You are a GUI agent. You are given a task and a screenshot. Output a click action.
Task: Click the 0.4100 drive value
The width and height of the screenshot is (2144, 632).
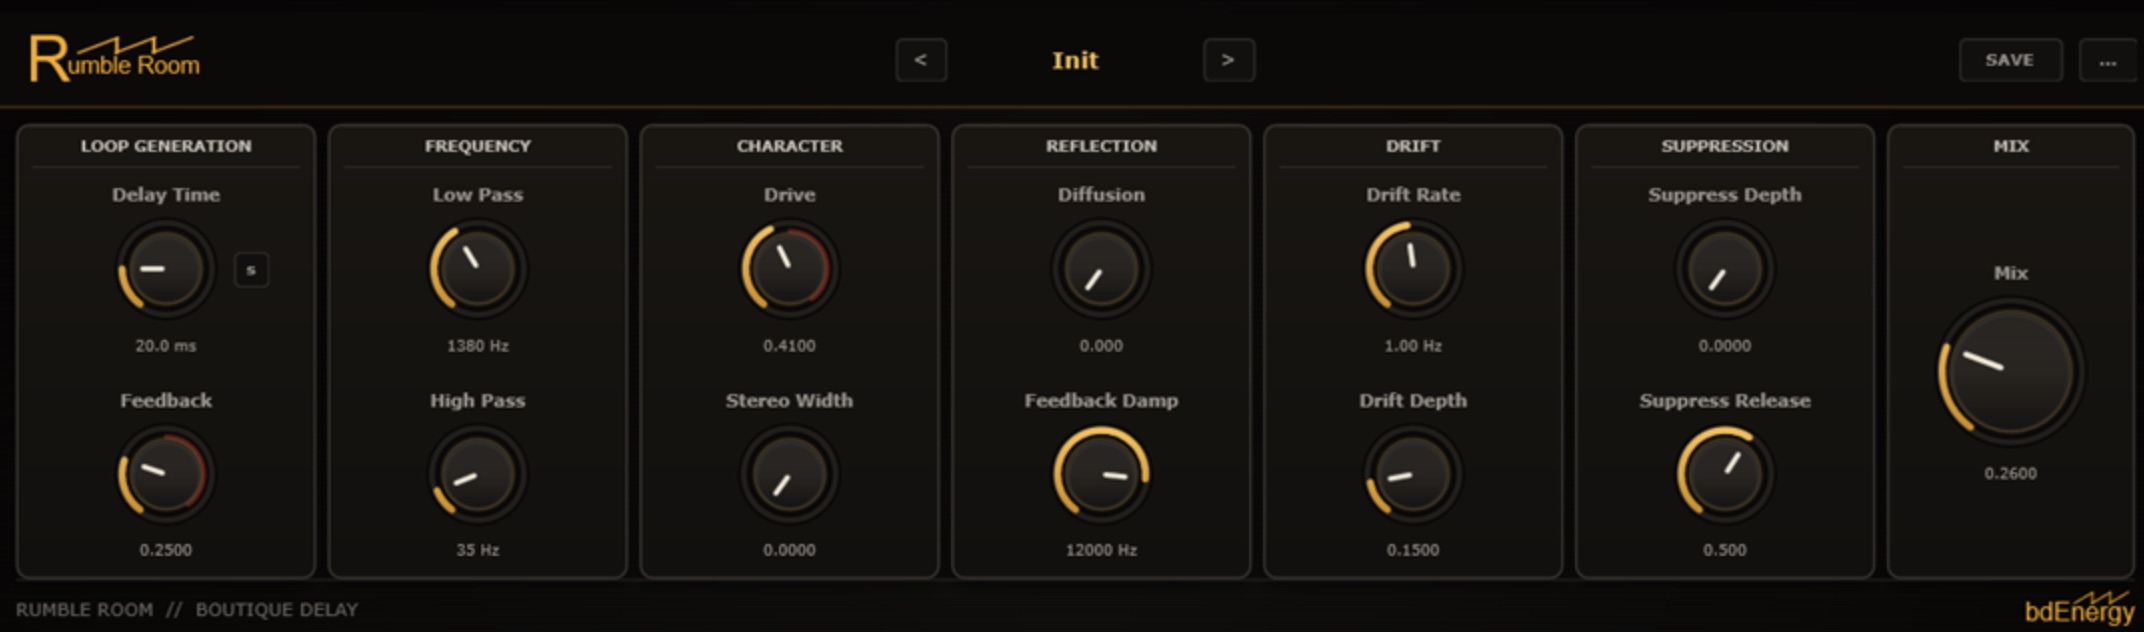pos(790,346)
